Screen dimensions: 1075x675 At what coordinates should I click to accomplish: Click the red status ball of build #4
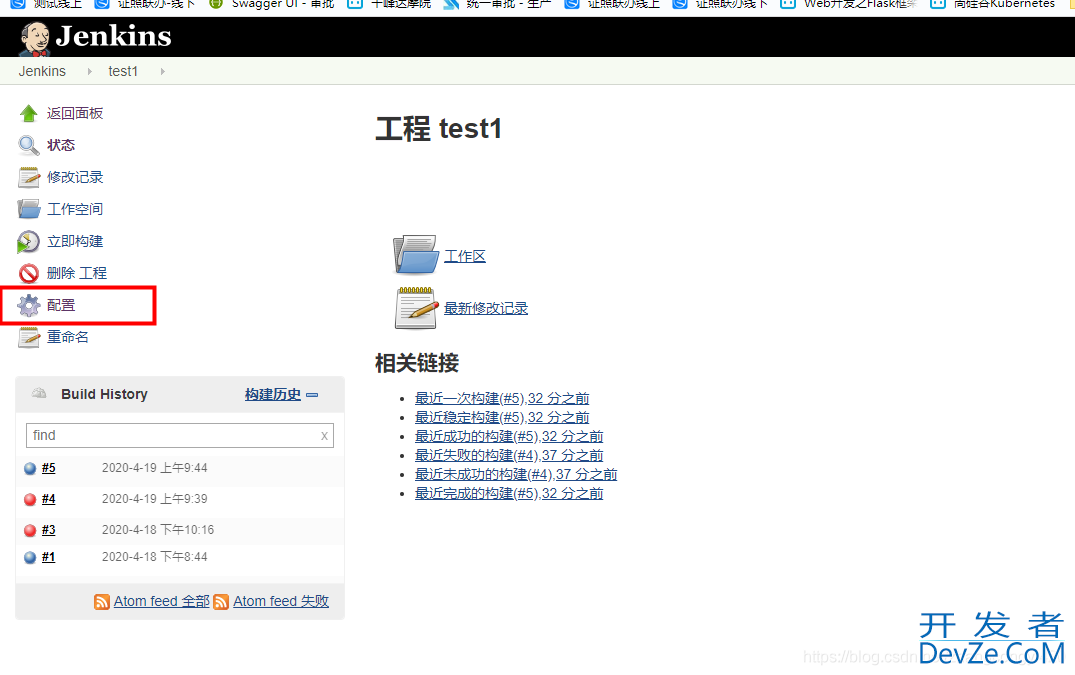(x=30, y=500)
